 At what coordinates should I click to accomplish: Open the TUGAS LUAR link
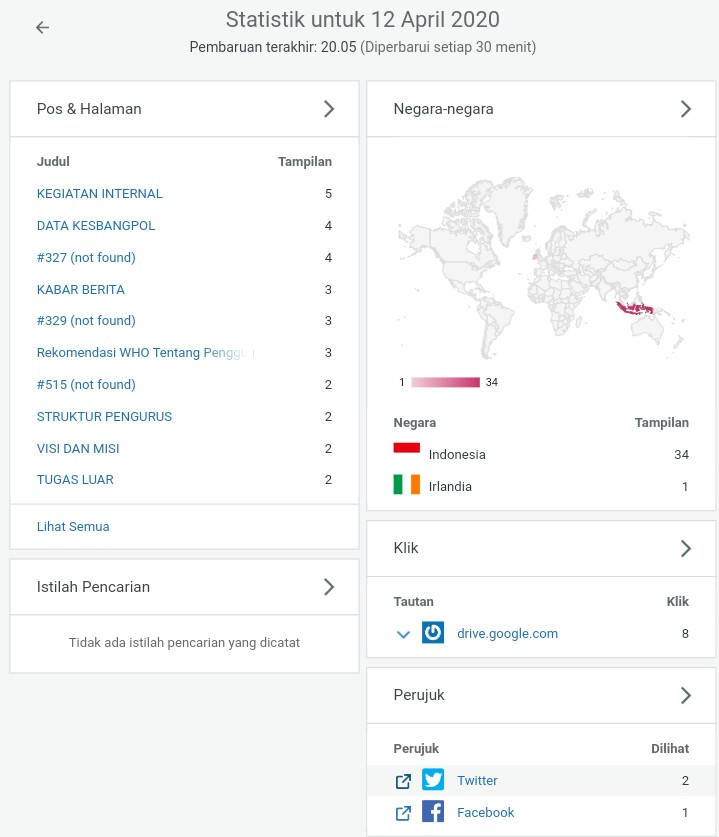click(75, 480)
